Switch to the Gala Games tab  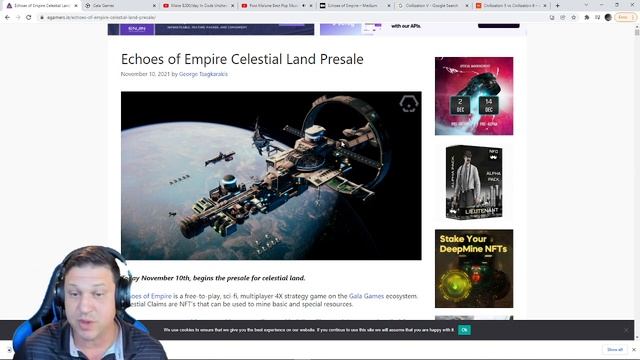120,6
